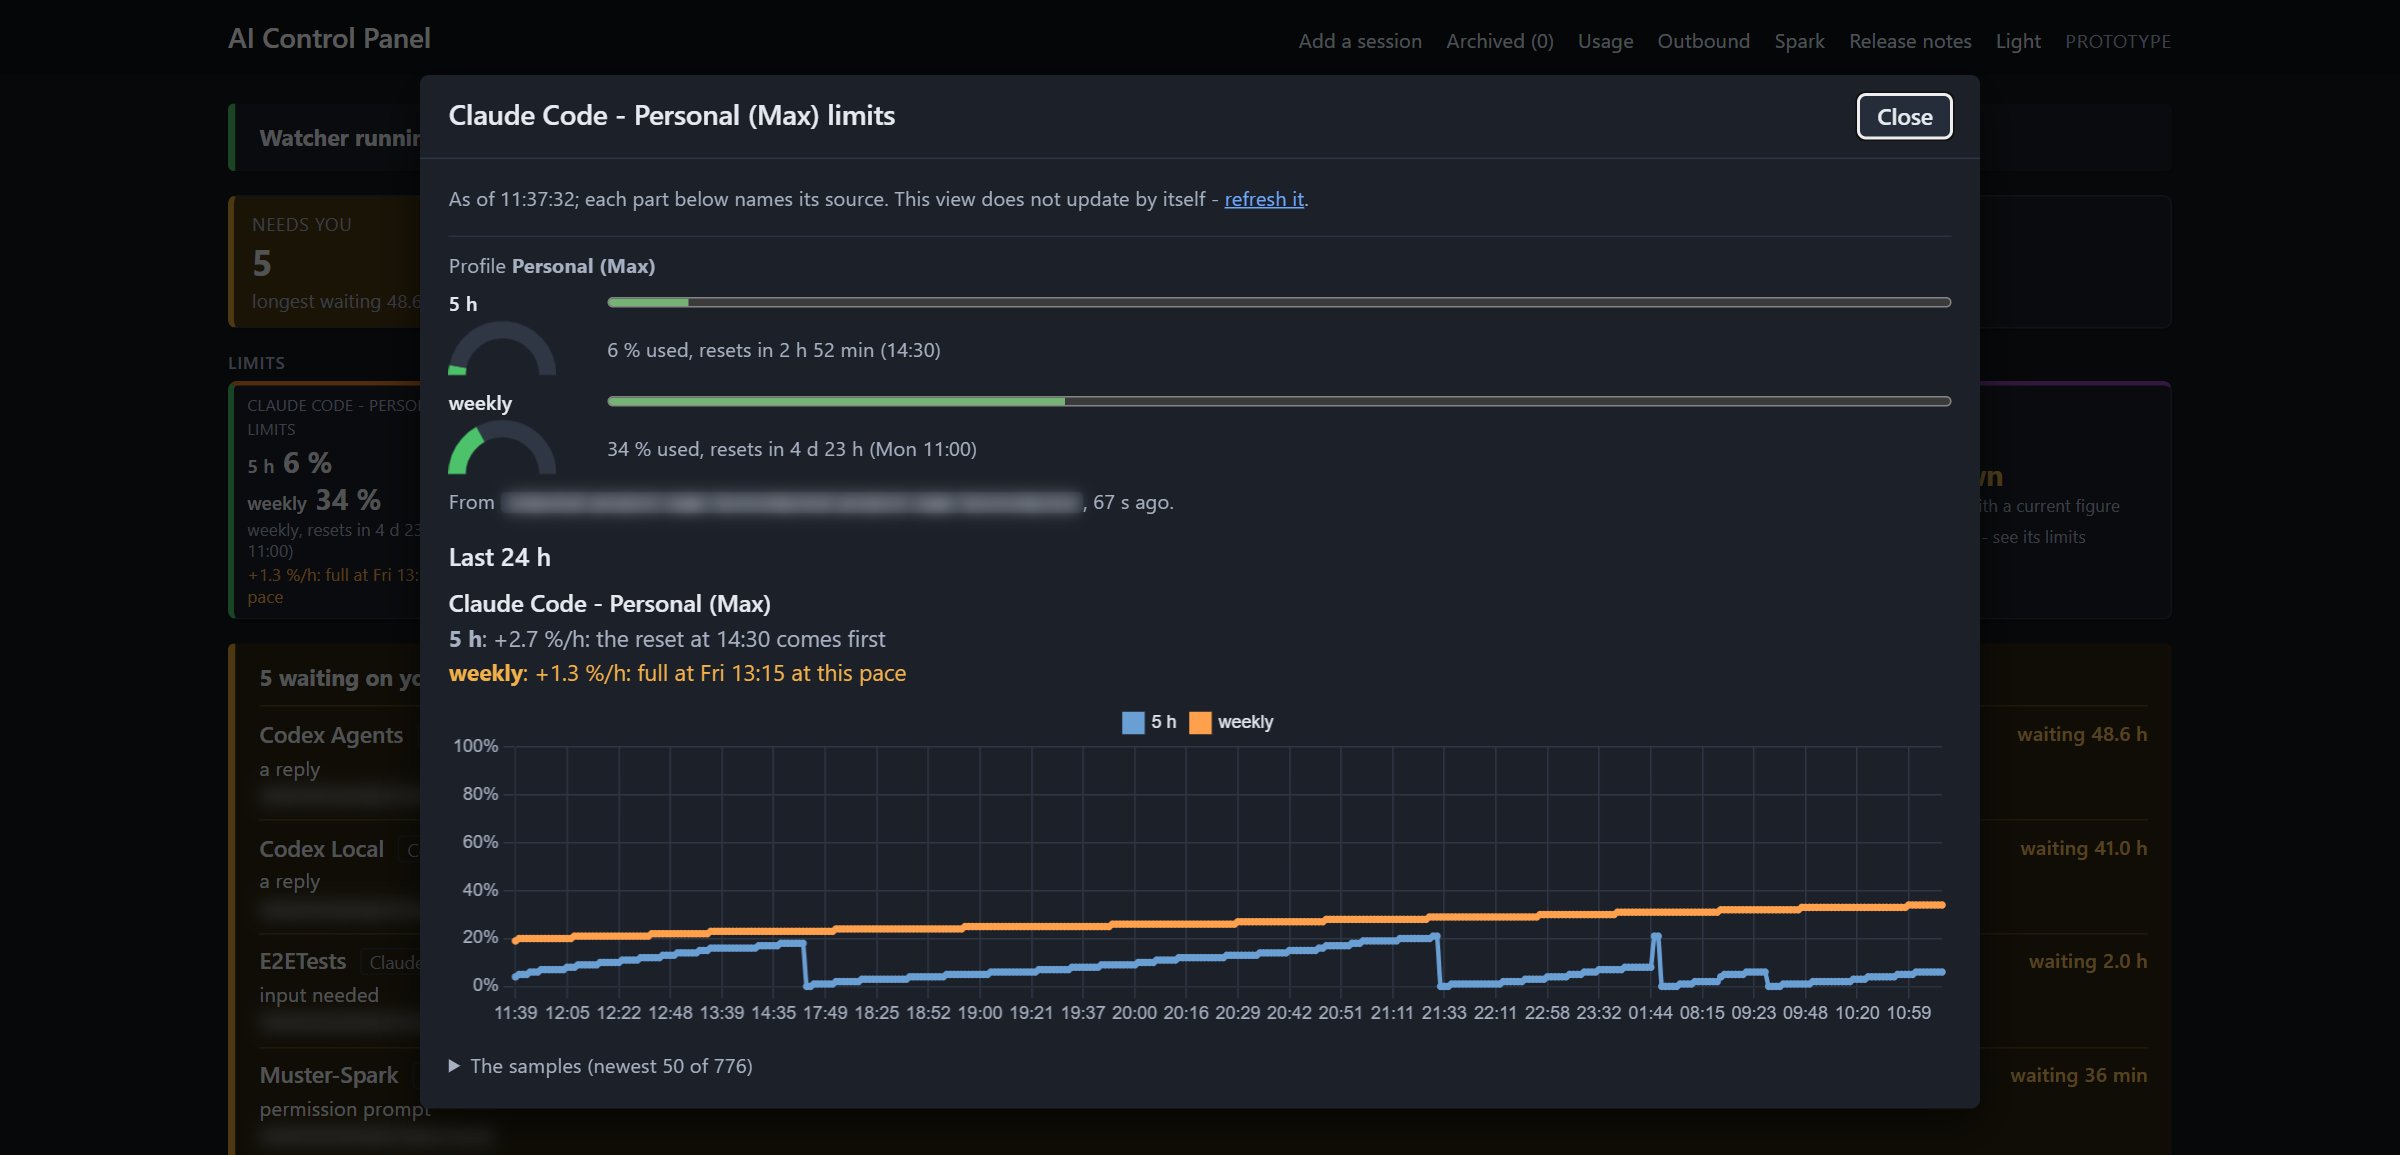
Task: Toggle the weekly series legend swatch
Action: [1200, 722]
